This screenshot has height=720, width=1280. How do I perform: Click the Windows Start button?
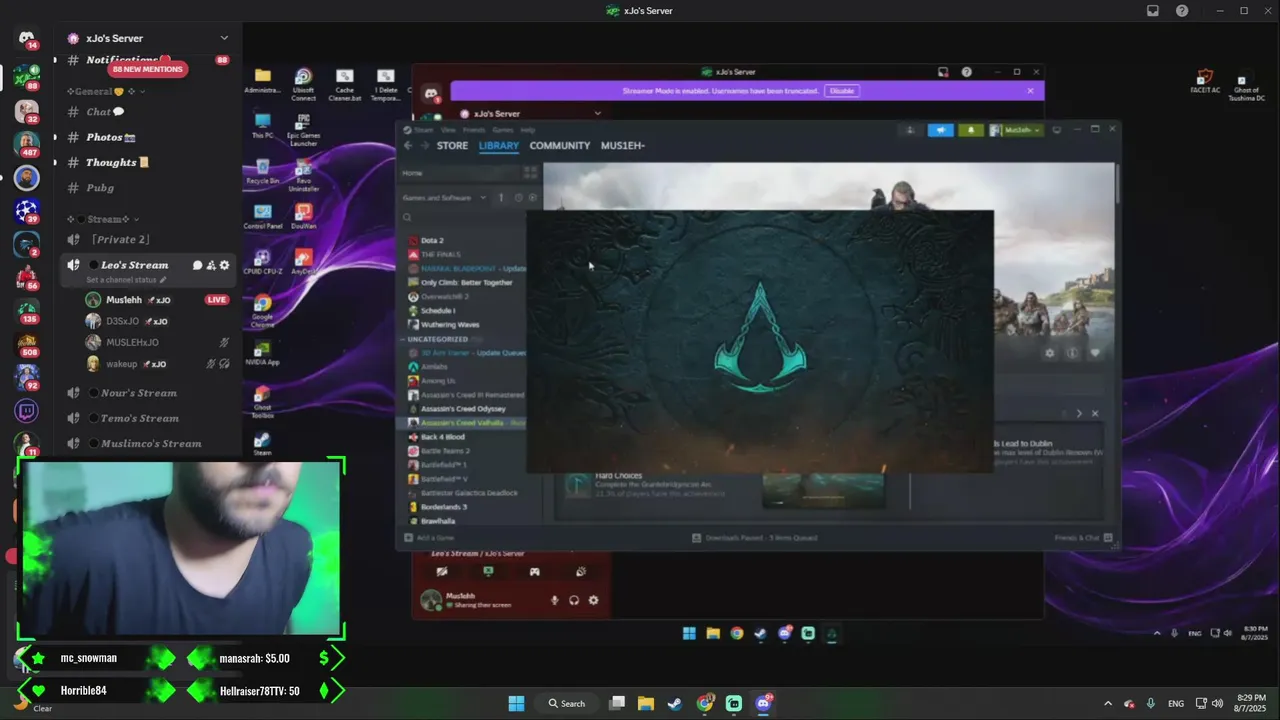point(516,703)
